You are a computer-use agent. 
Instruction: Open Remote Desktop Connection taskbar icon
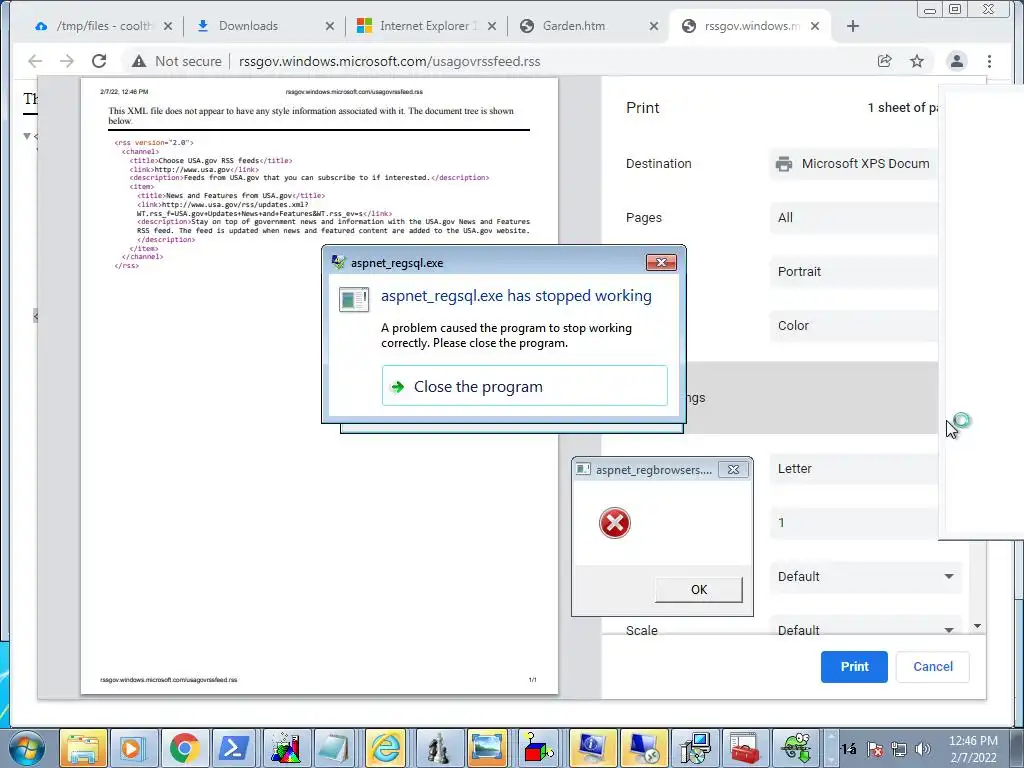point(642,748)
